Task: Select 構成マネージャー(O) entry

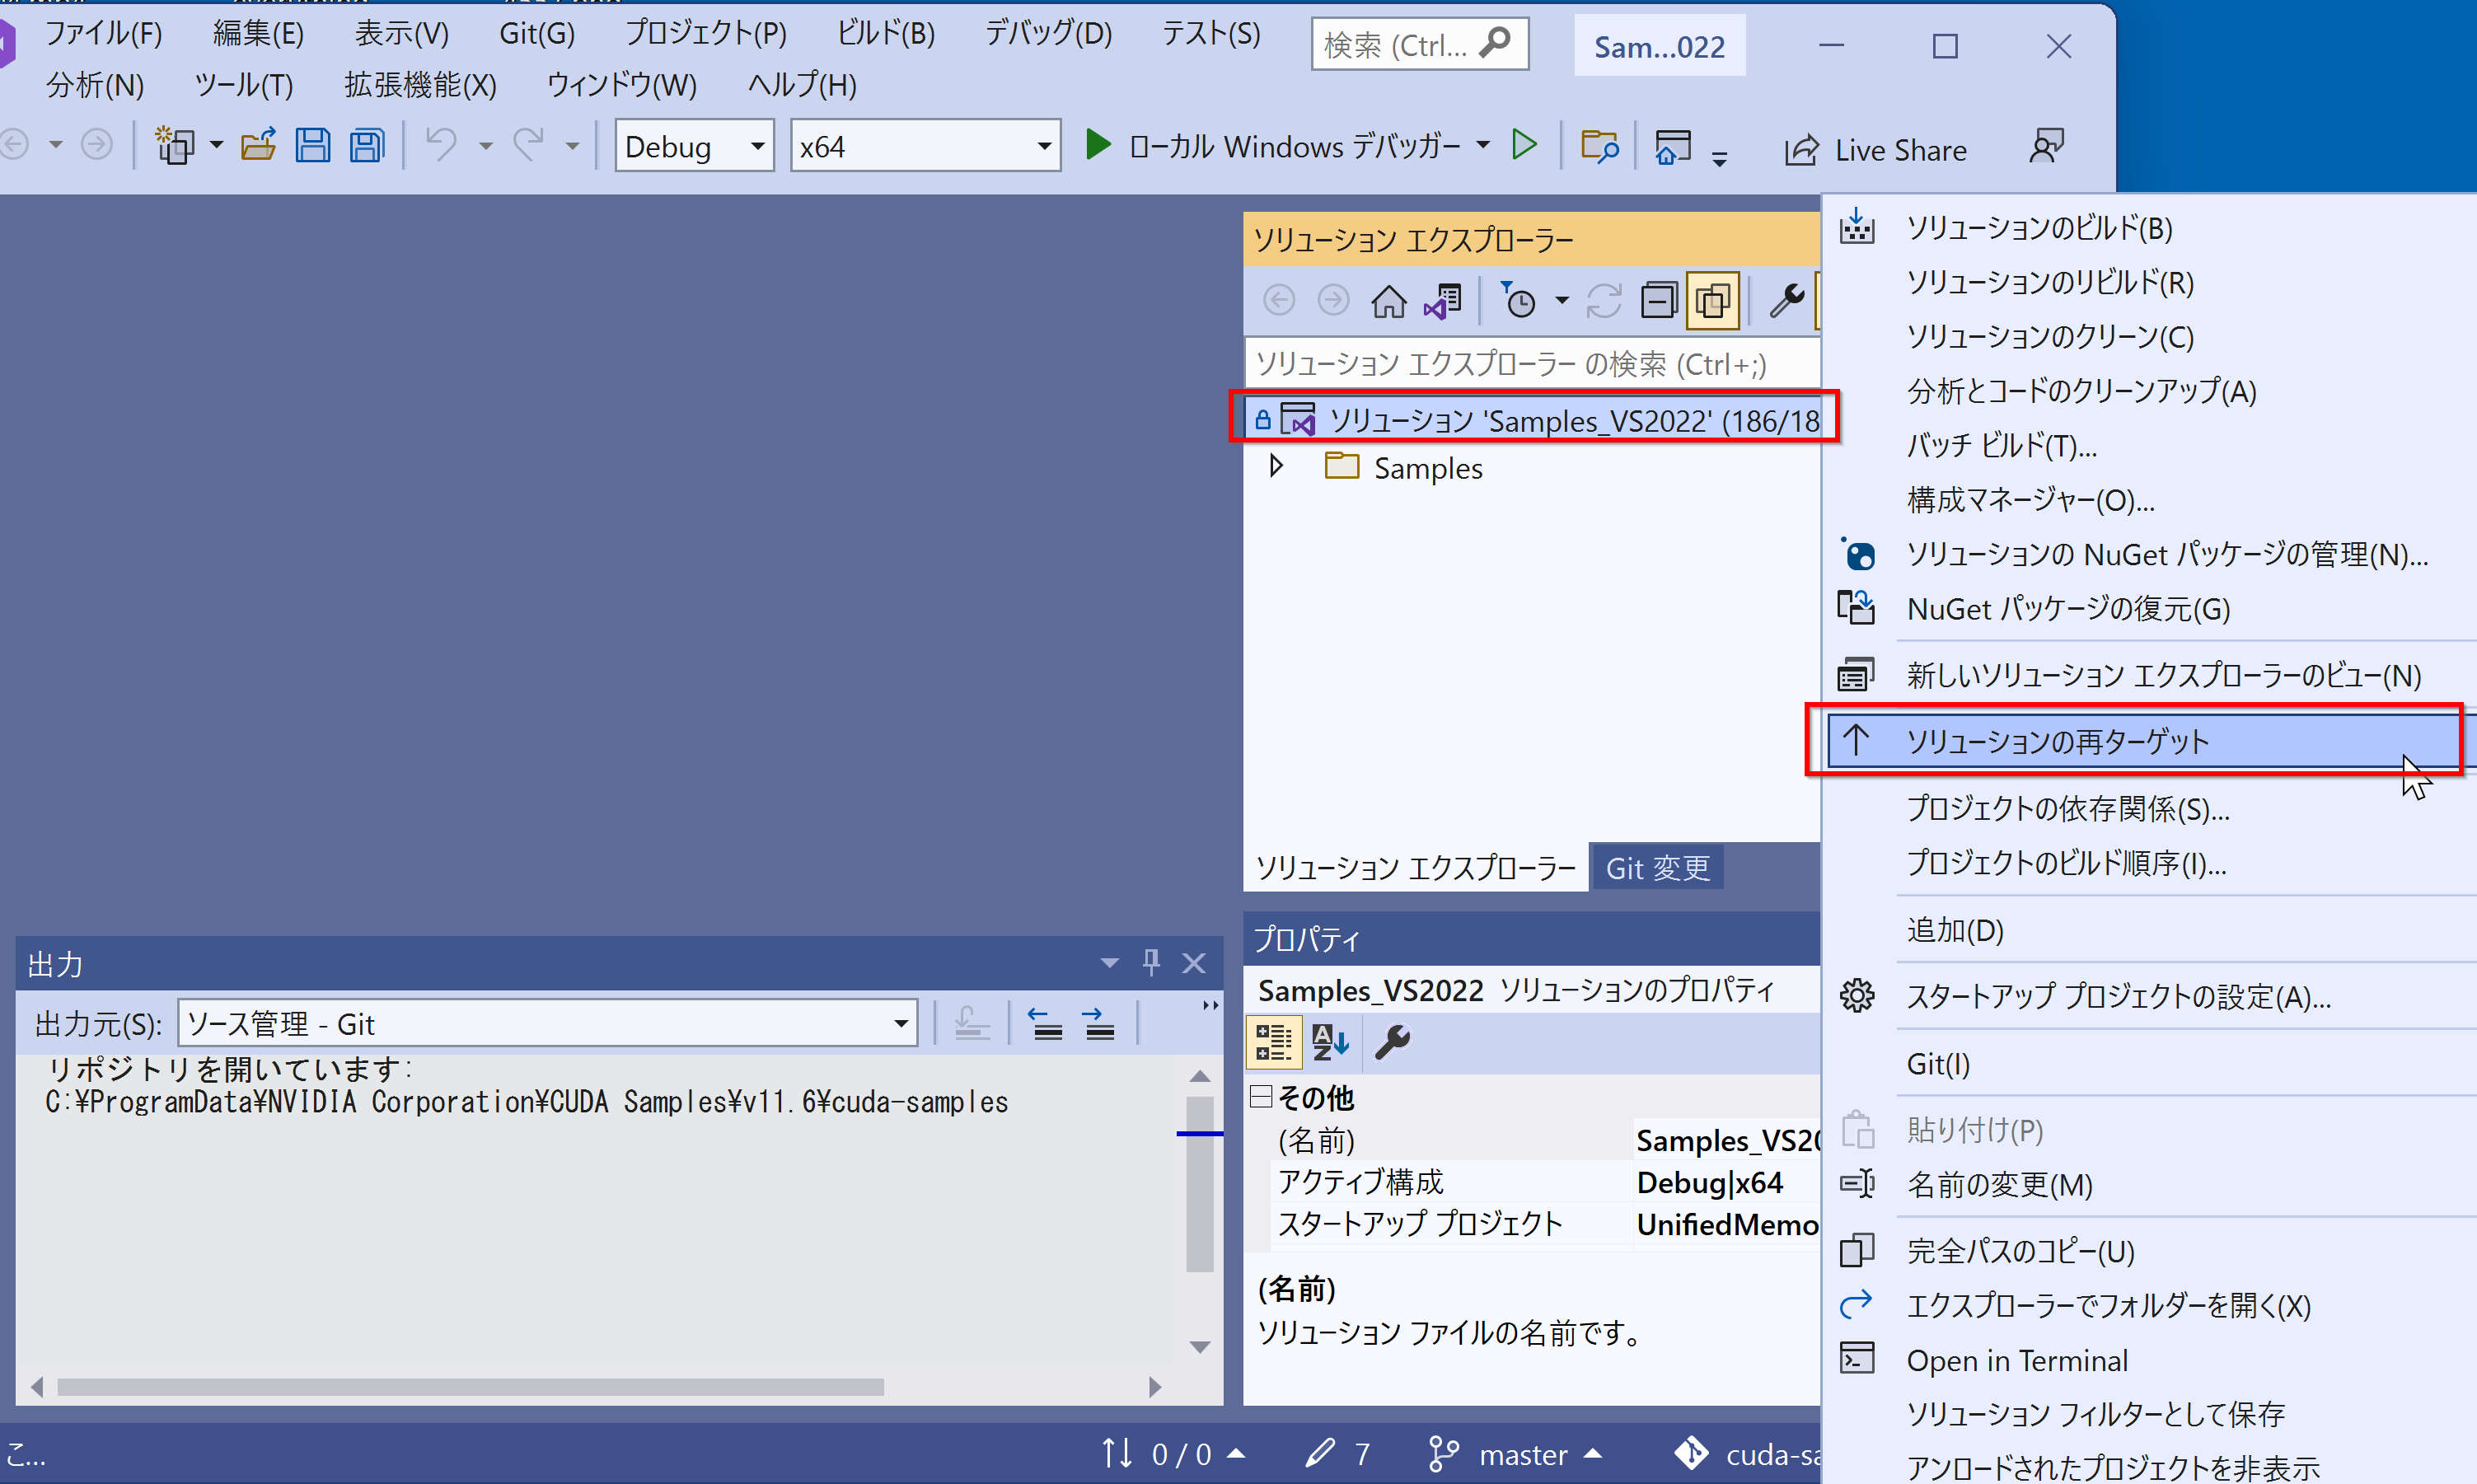Action: [x=2148, y=499]
